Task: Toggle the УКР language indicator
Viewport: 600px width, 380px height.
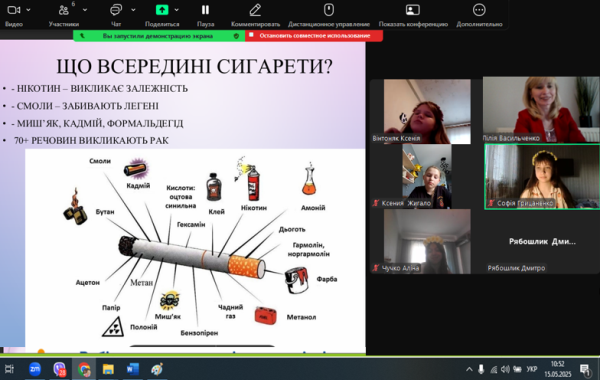Action: point(532,369)
